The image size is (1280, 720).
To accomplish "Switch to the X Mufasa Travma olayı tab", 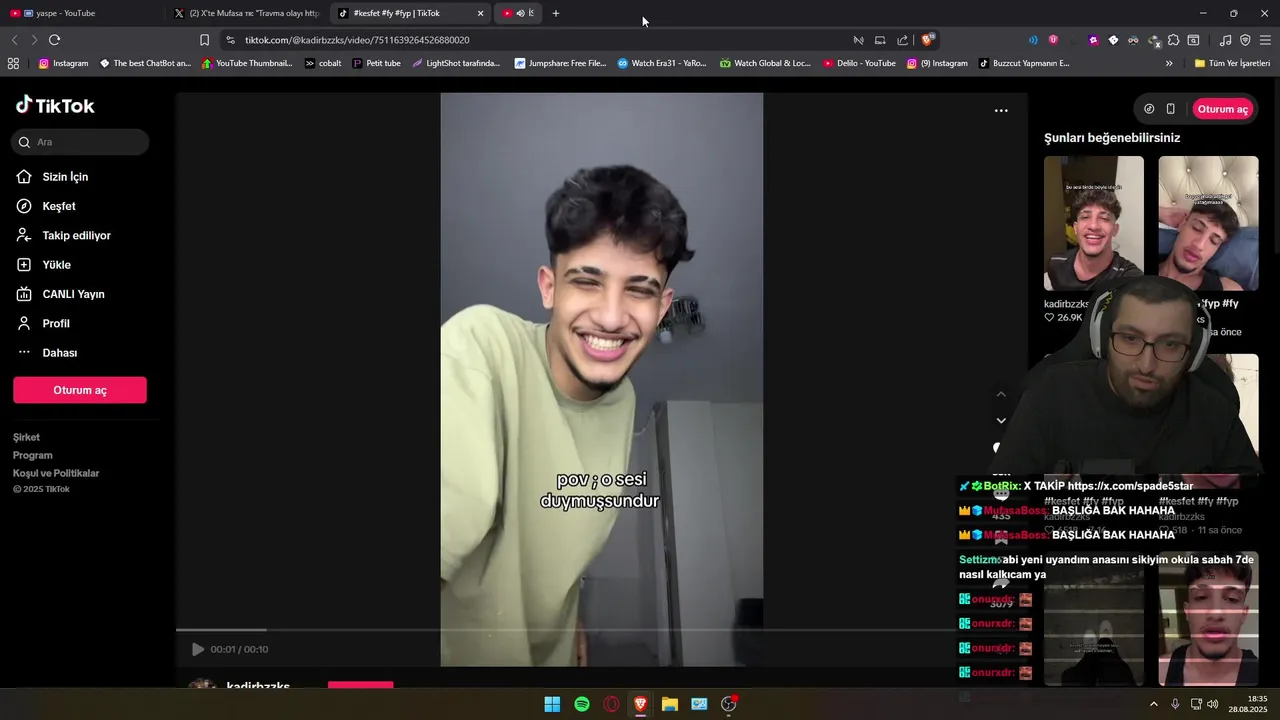I will tap(247, 13).
